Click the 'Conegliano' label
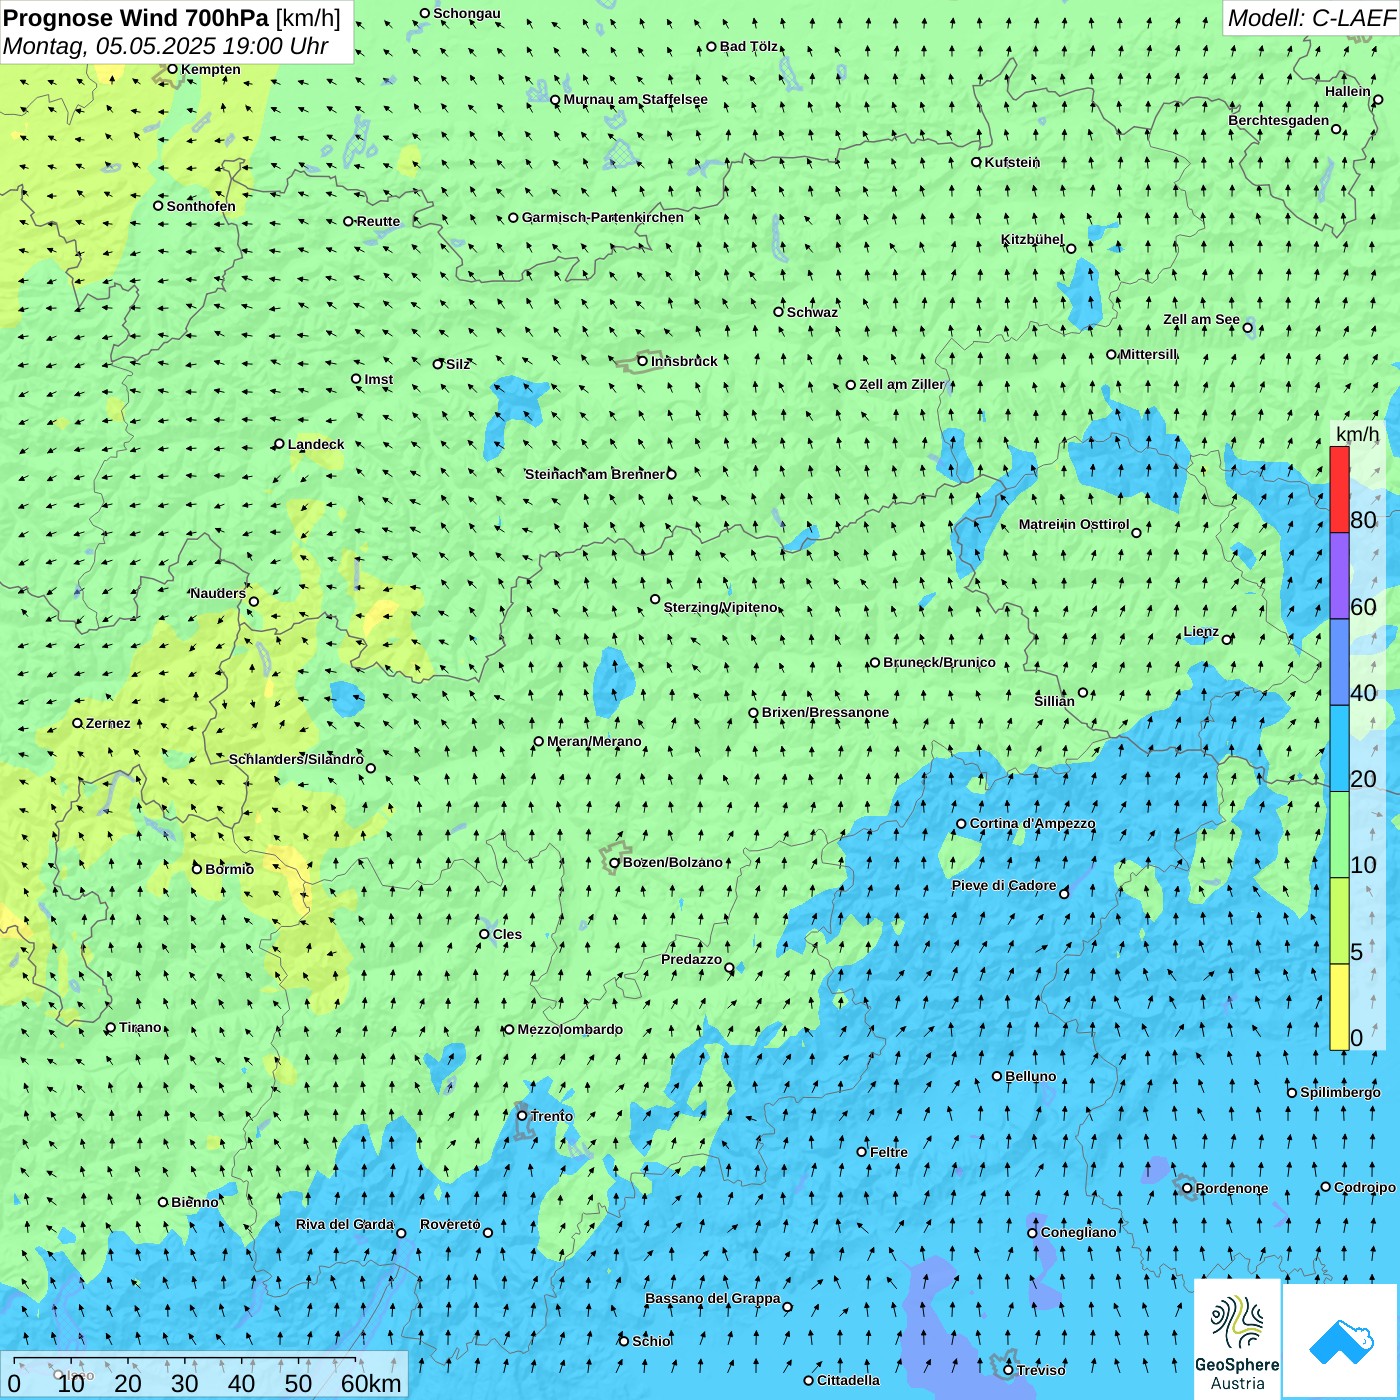This screenshot has width=1400, height=1400. [x=1078, y=1232]
